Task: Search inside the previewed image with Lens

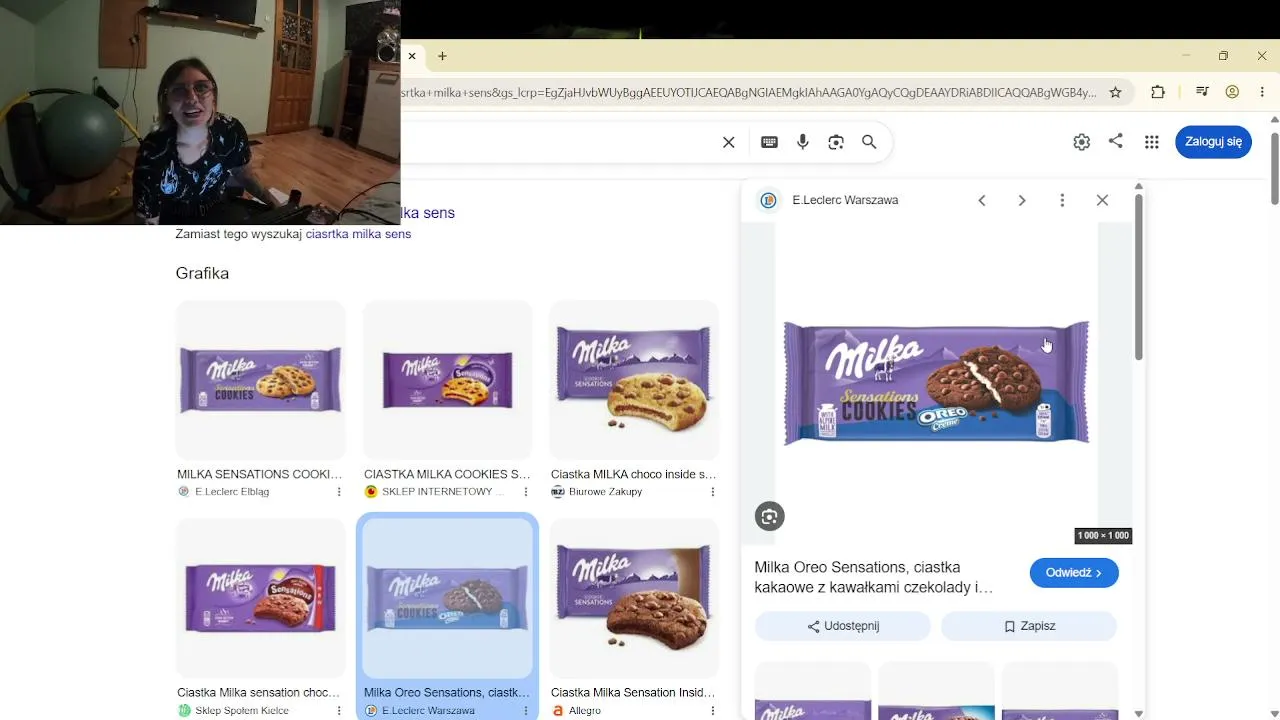Action: click(x=769, y=516)
